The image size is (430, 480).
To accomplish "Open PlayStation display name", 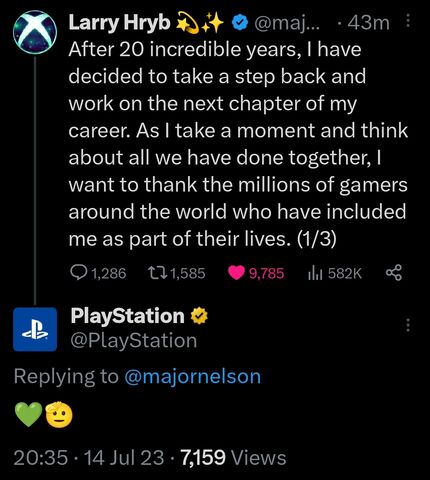I will pyautogui.click(x=127, y=316).
